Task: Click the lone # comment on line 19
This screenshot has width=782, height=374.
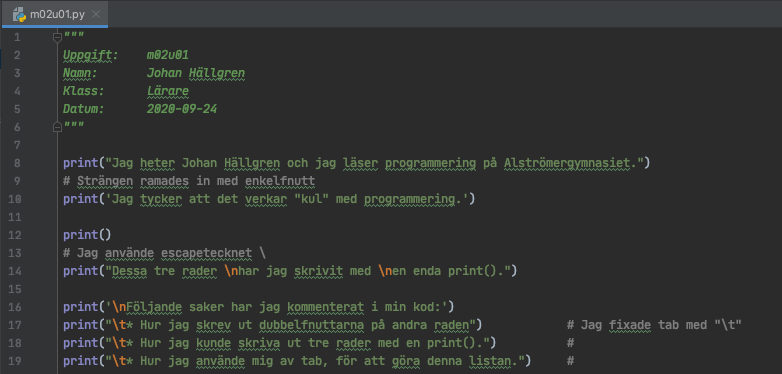Action: 571,361
